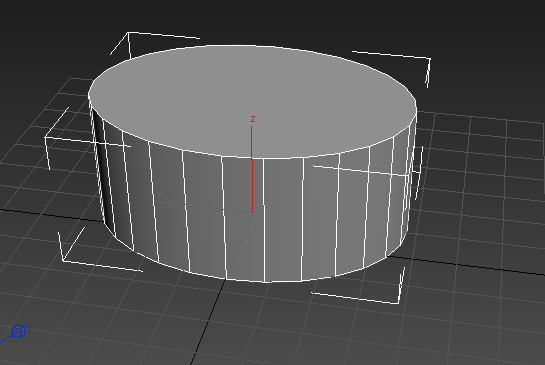545x365 pixels.
Task: Click the black grid axis line at right
Action: coord(469,266)
